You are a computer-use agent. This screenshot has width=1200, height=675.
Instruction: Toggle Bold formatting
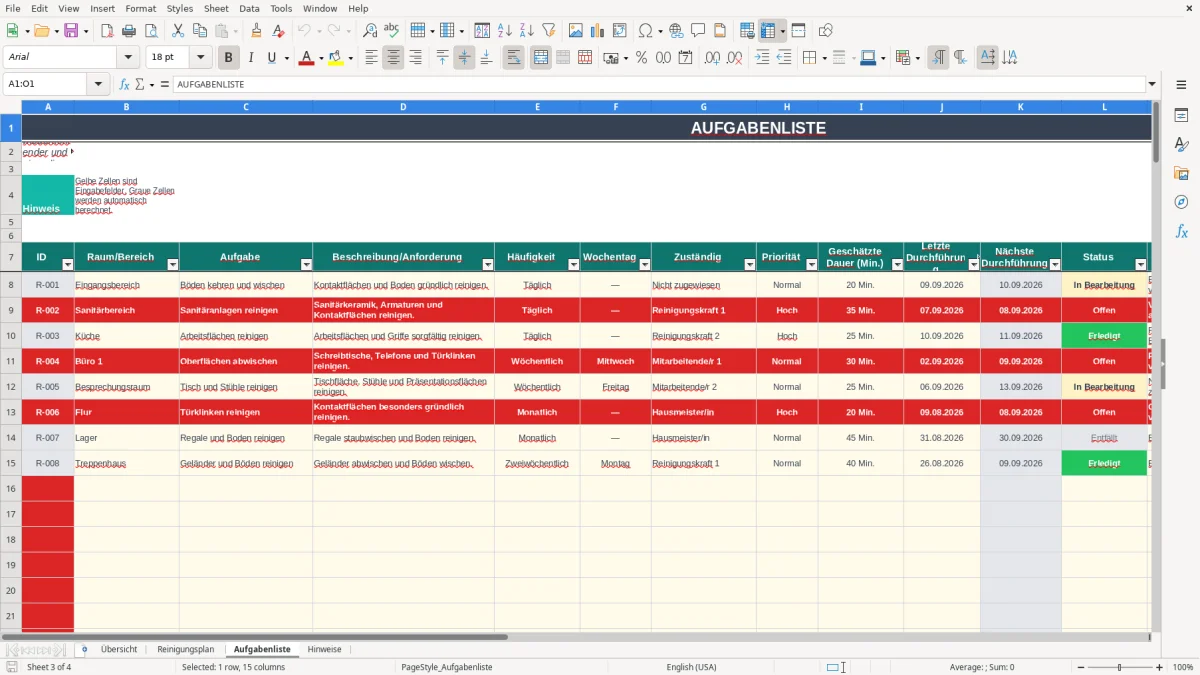229,58
